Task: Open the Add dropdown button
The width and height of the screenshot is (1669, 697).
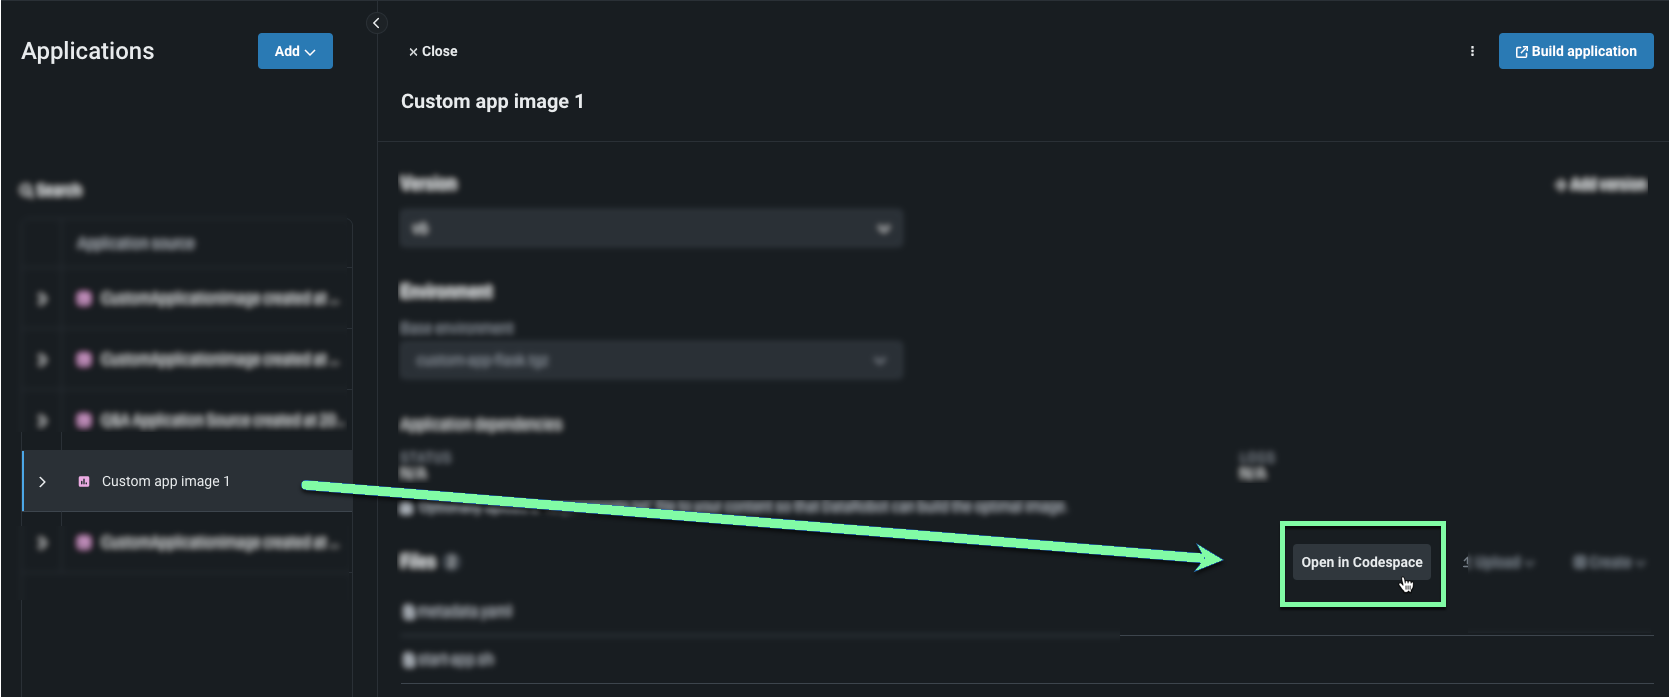Action: coord(295,51)
